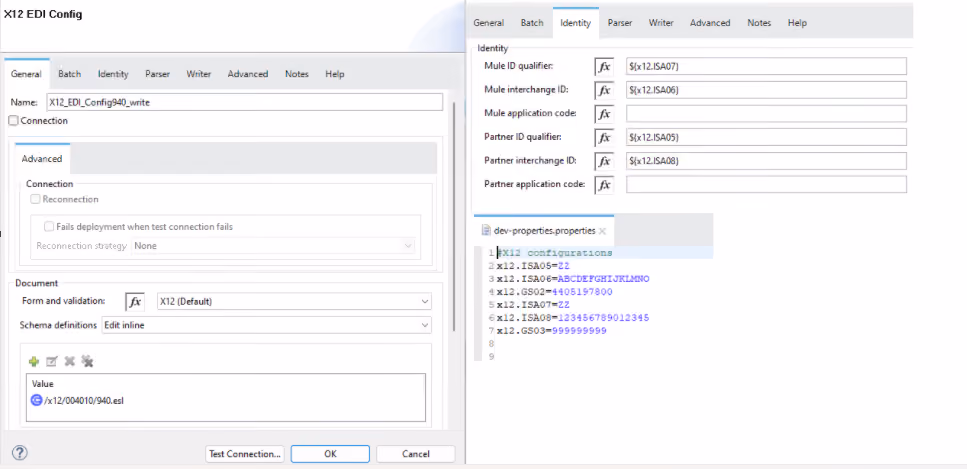Click the Cancel button
The width and height of the screenshot is (967, 469).
(416, 454)
